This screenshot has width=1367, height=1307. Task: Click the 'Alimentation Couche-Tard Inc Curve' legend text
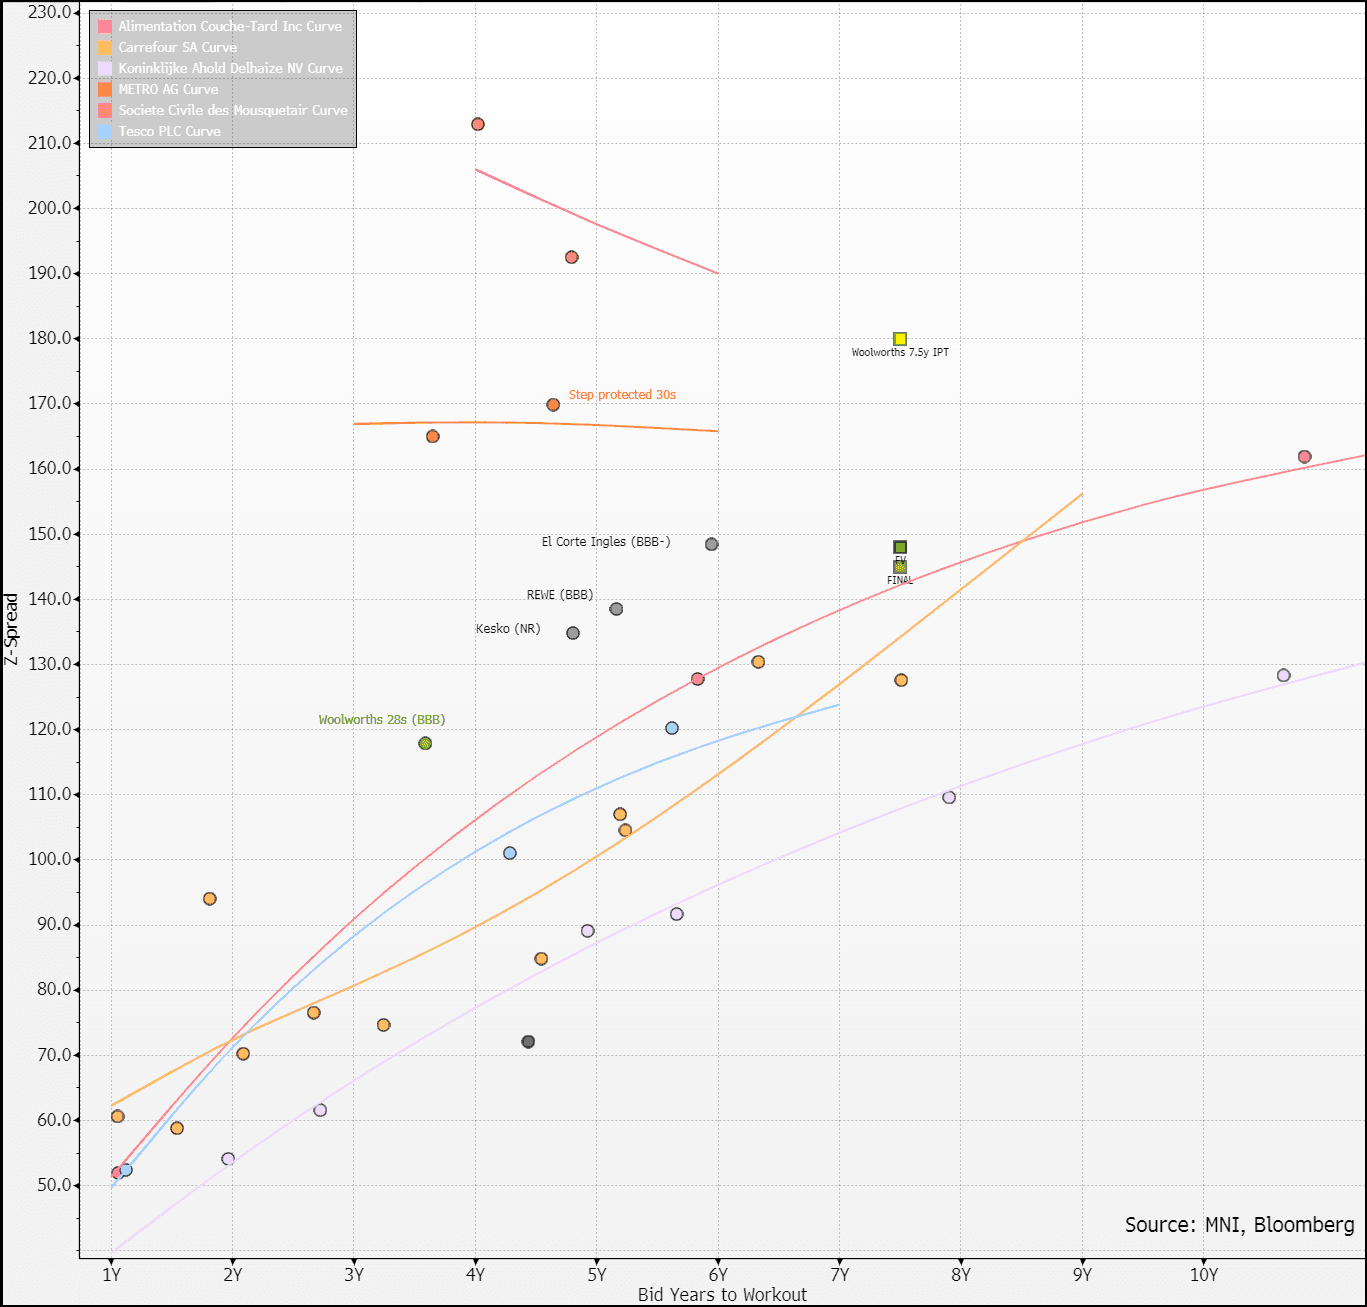click(230, 26)
